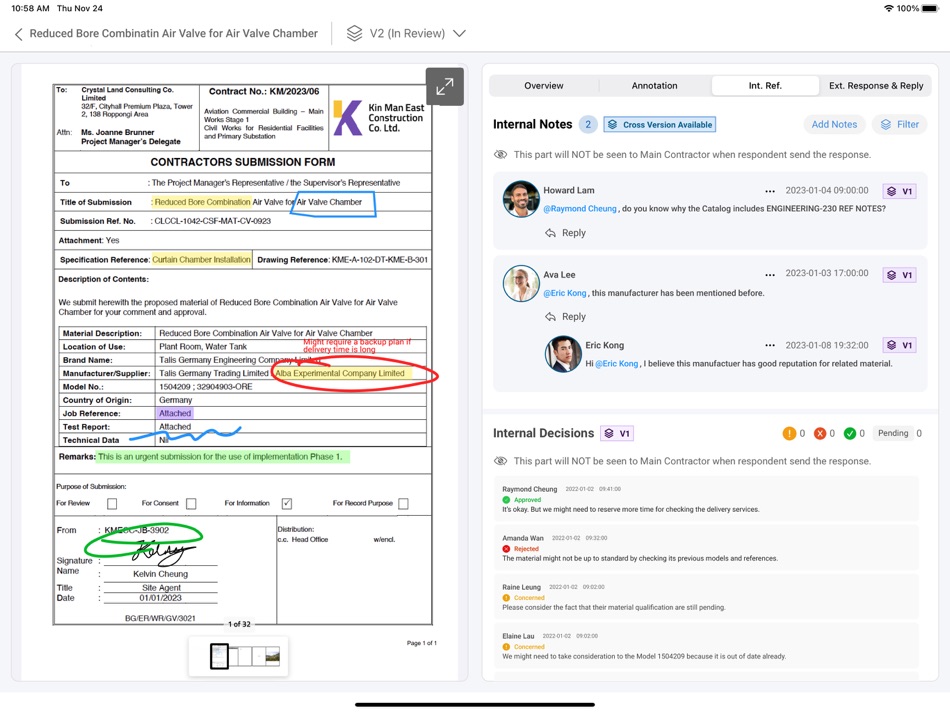Open Raymond Cheung's Approved decision
Viewport: 950px width, 712px height.
[706, 499]
